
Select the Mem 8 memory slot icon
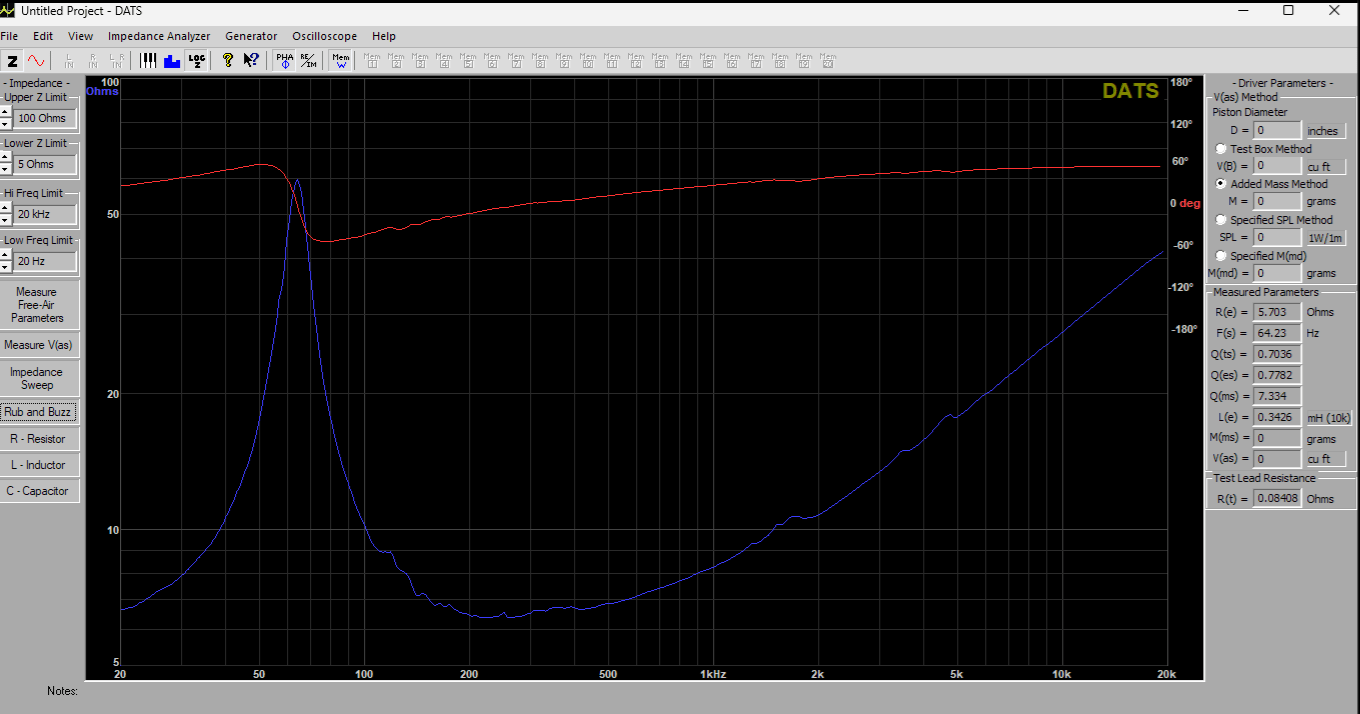click(540, 60)
